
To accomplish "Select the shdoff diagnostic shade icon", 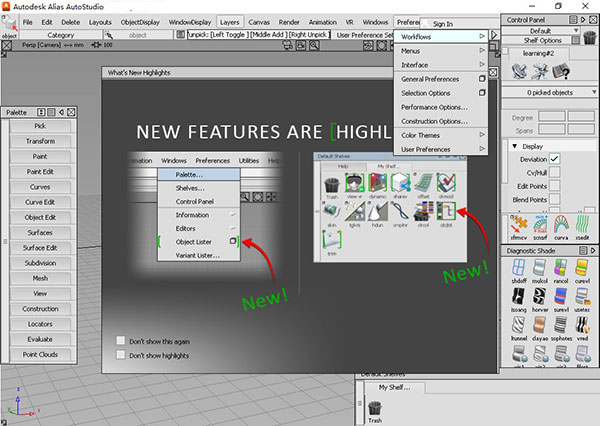I will tap(517, 267).
